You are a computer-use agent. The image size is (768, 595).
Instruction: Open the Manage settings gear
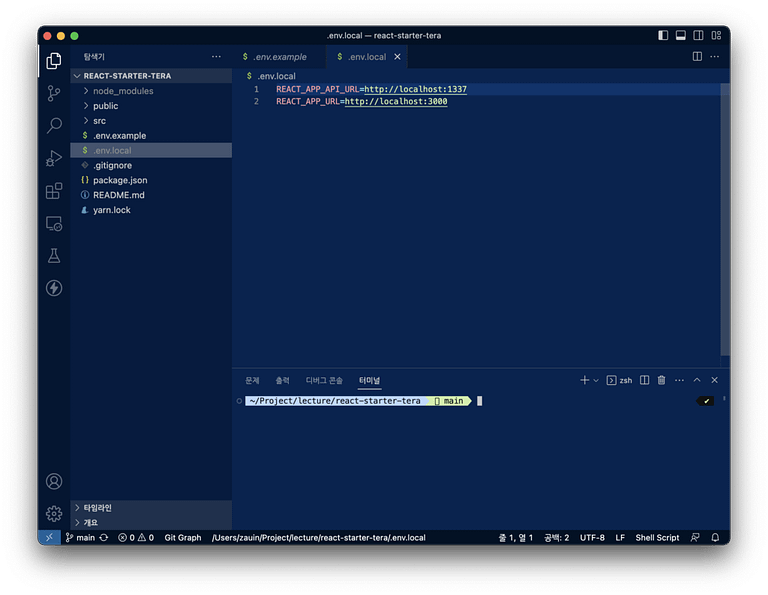[x=54, y=513]
